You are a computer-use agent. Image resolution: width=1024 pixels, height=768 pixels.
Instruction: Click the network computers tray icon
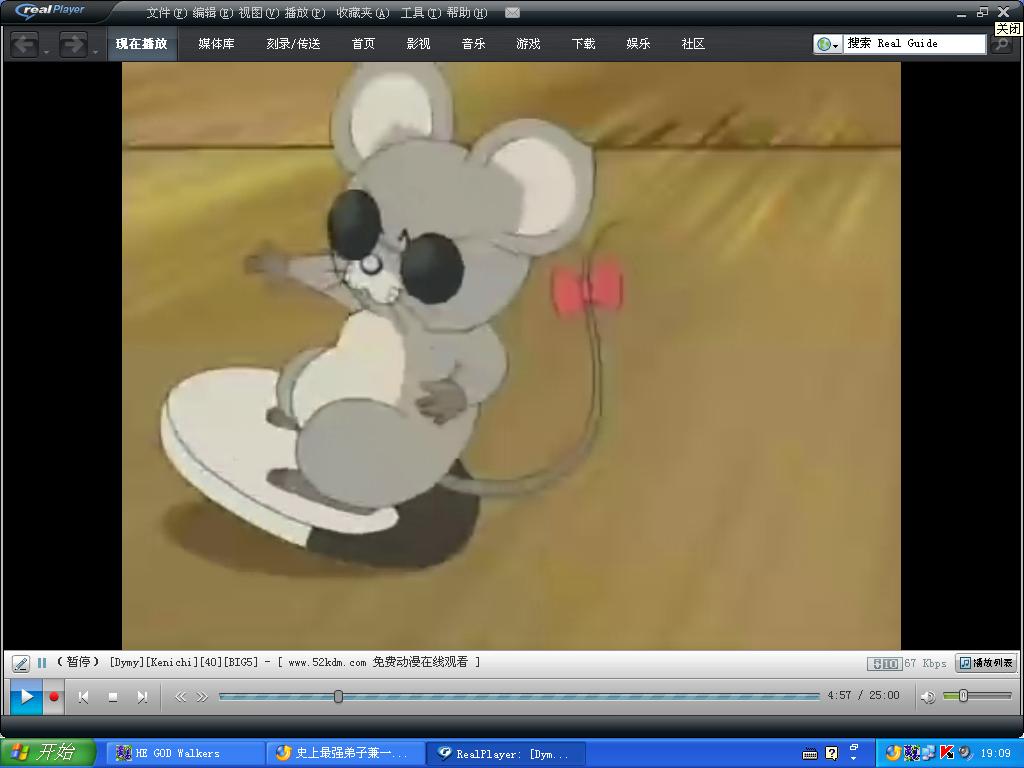pyautogui.click(x=928, y=753)
